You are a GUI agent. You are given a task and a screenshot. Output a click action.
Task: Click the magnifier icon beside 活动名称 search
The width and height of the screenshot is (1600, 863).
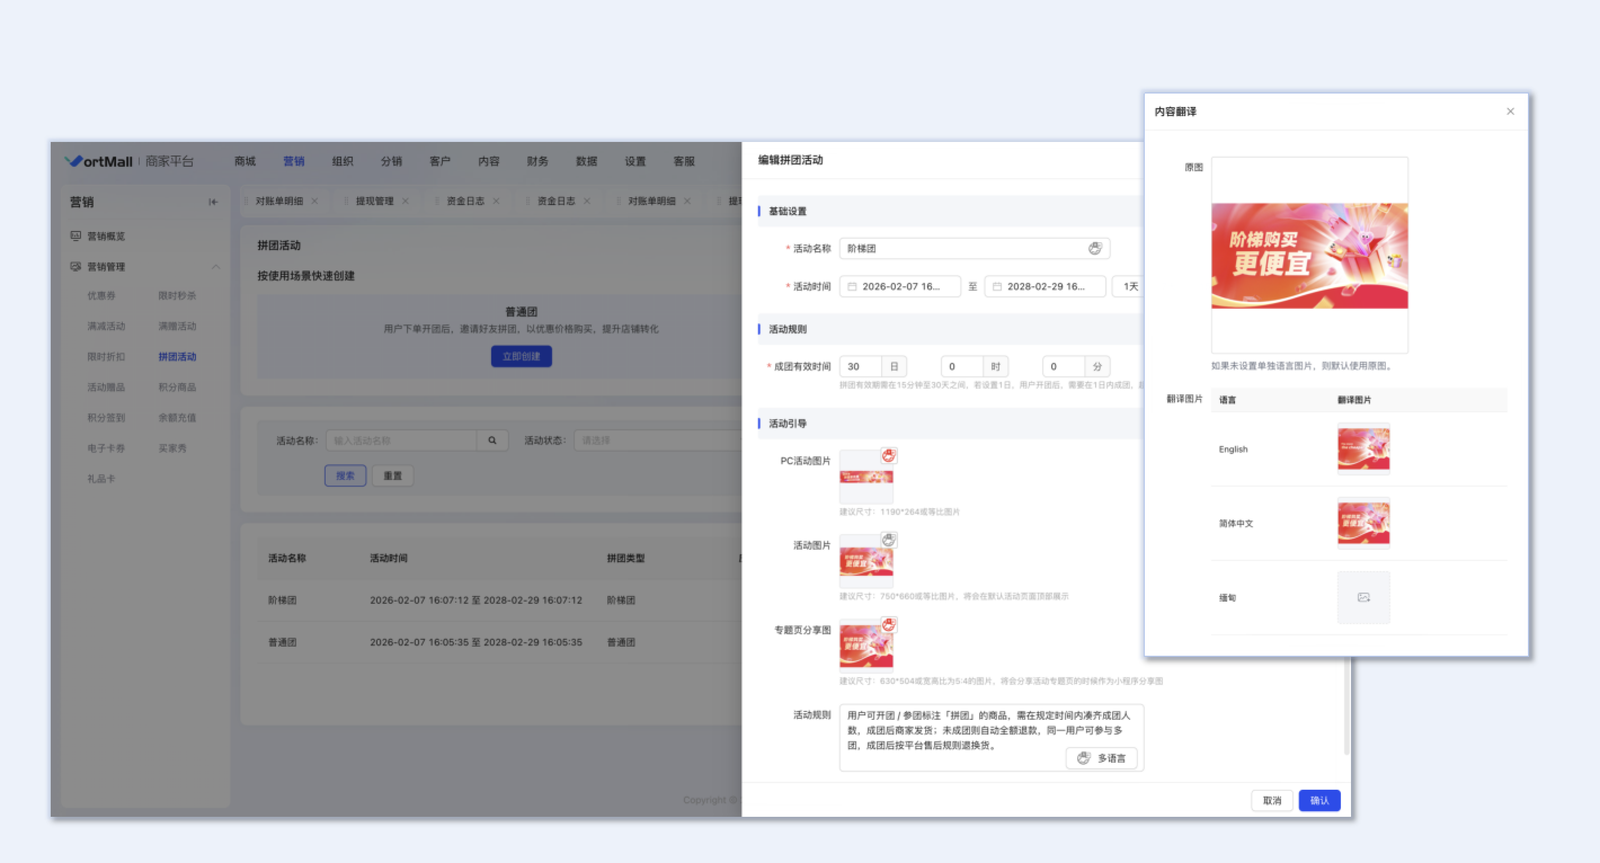(x=492, y=440)
